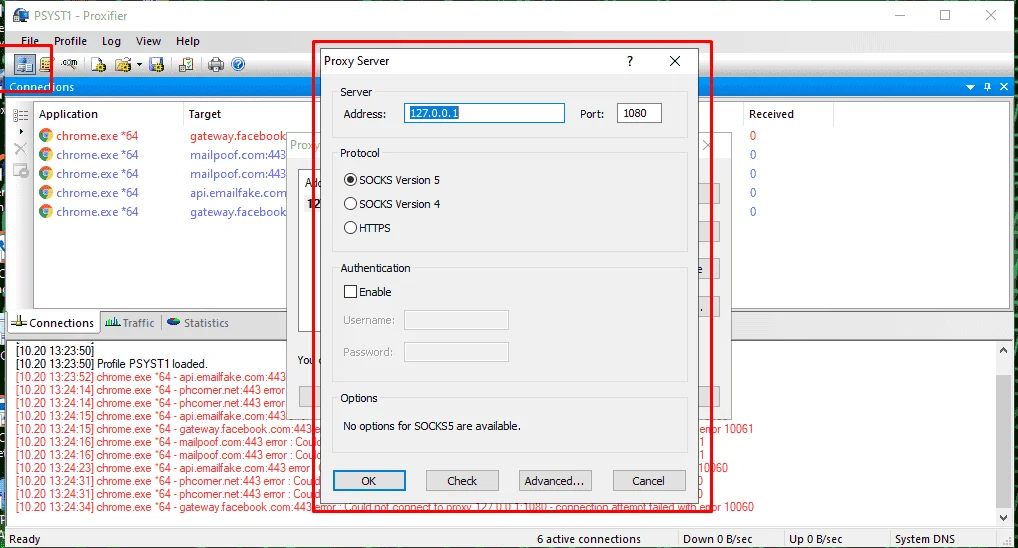Sort by the Application column header
The width and height of the screenshot is (1018, 548).
[68, 114]
